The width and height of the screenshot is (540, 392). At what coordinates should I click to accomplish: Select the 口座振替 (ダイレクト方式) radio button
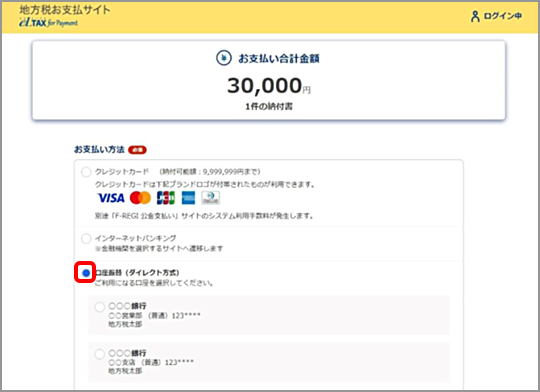tap(86, 273)
